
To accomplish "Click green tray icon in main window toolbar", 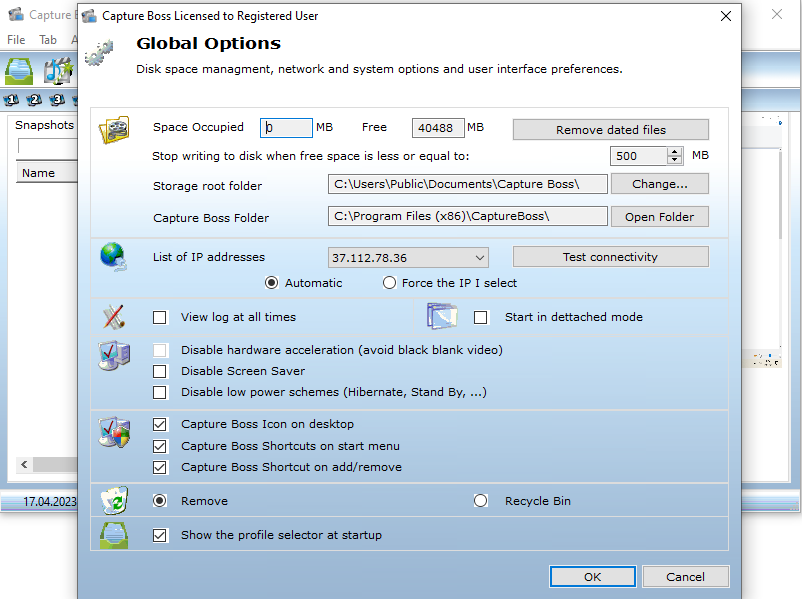I will coord(19,71).
